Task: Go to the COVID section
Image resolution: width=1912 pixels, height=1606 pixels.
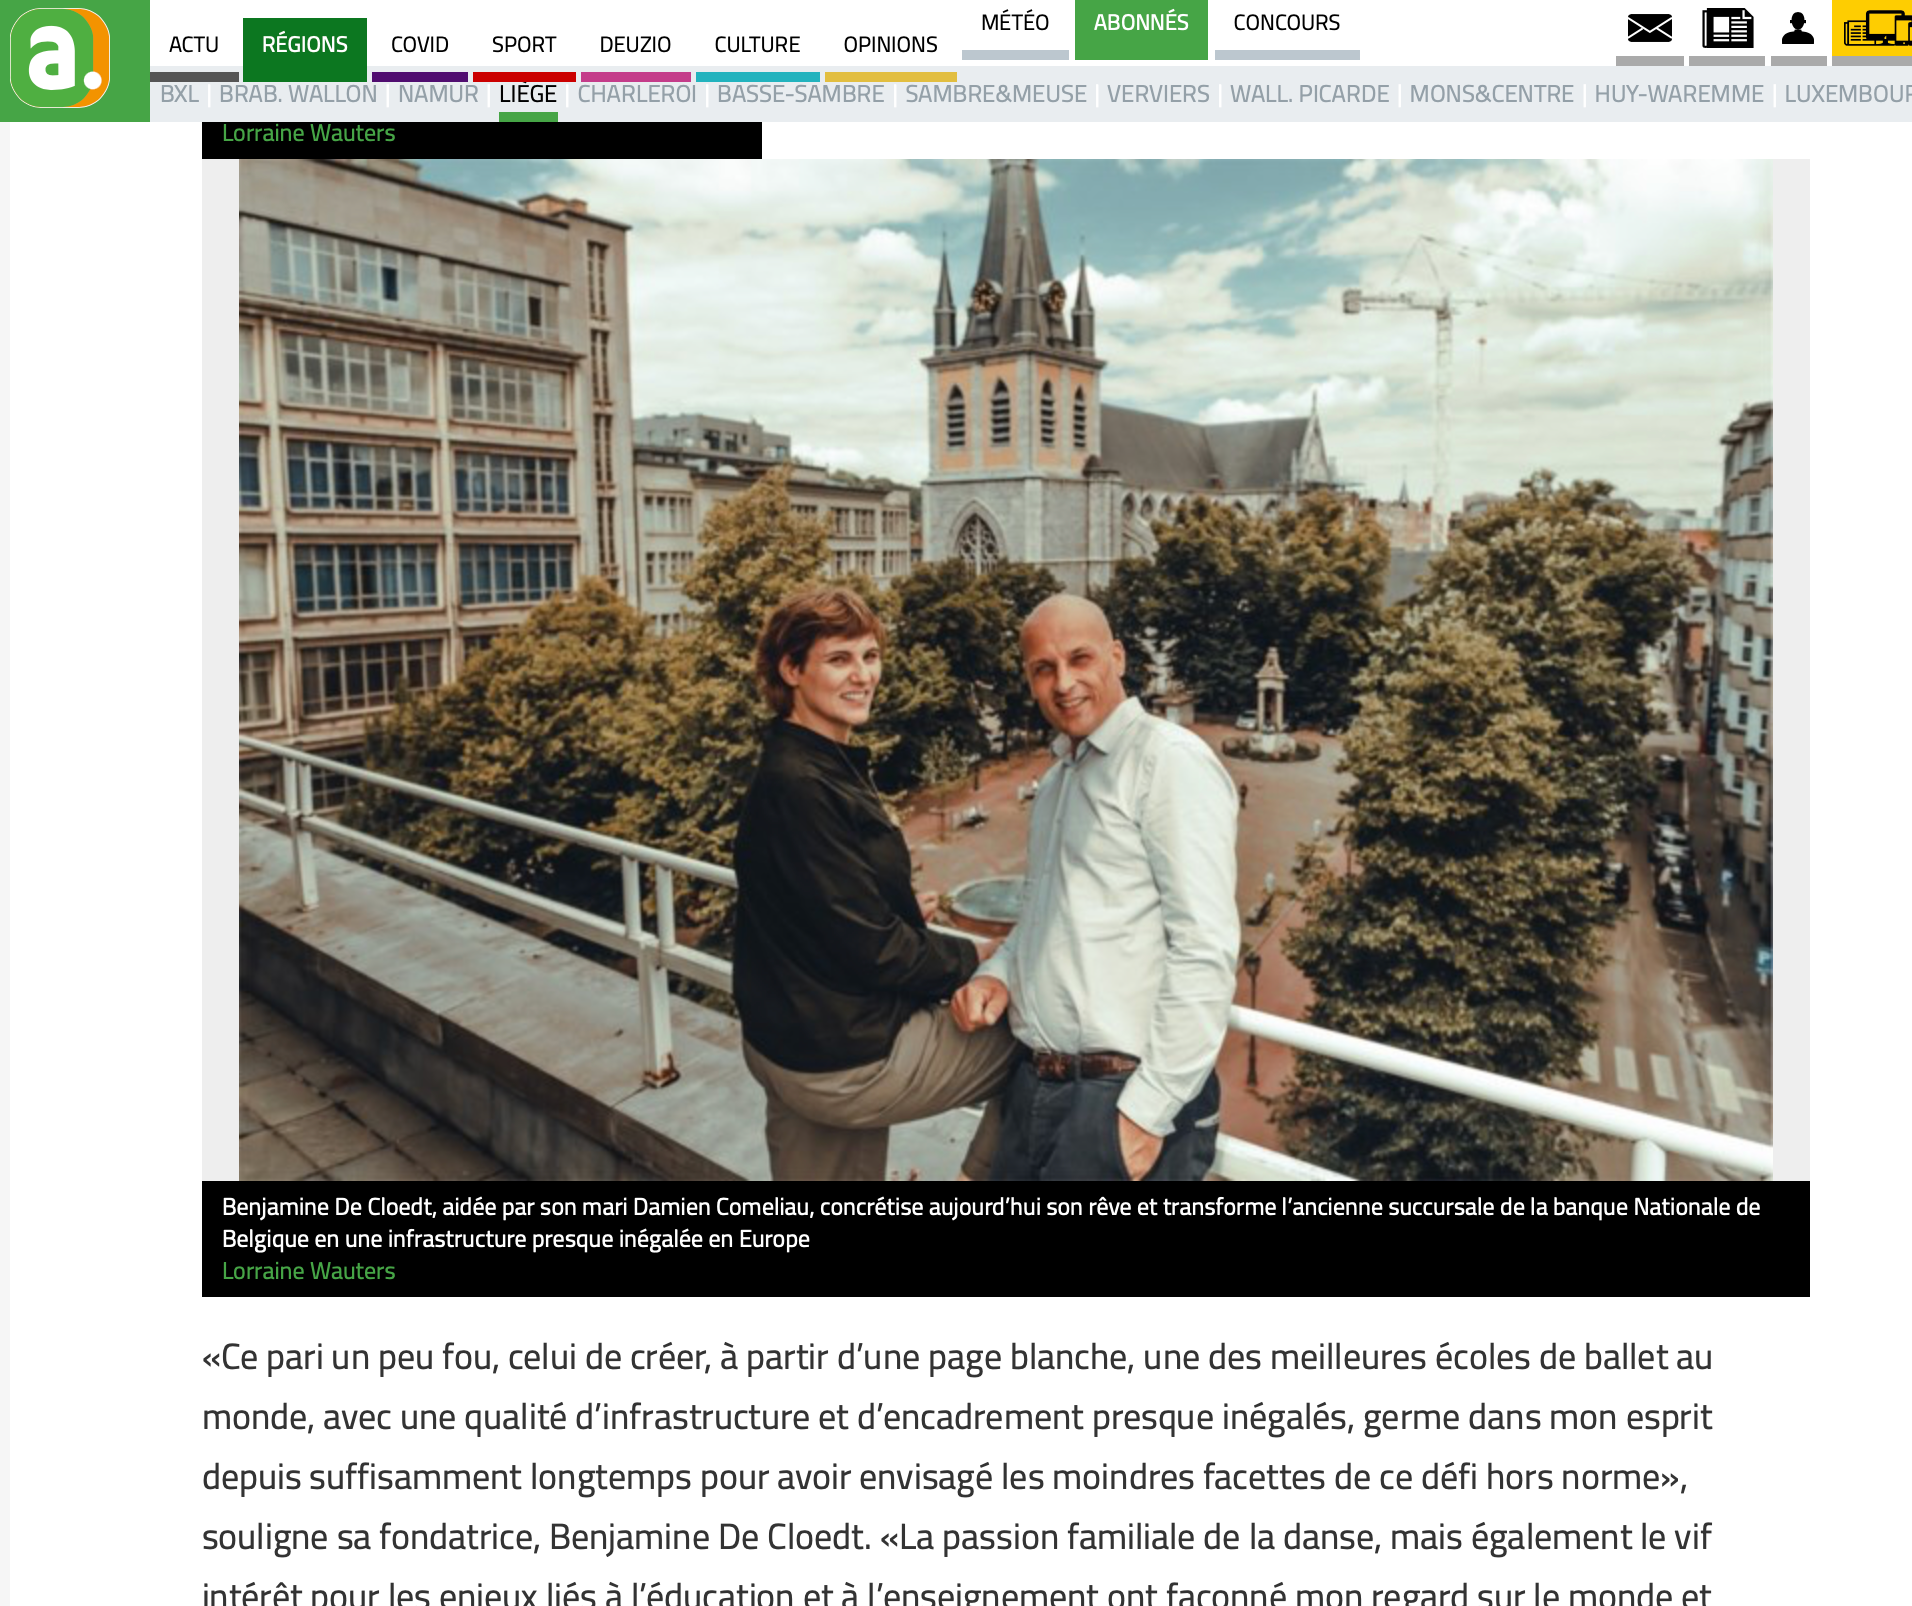Action: point(420,45)
